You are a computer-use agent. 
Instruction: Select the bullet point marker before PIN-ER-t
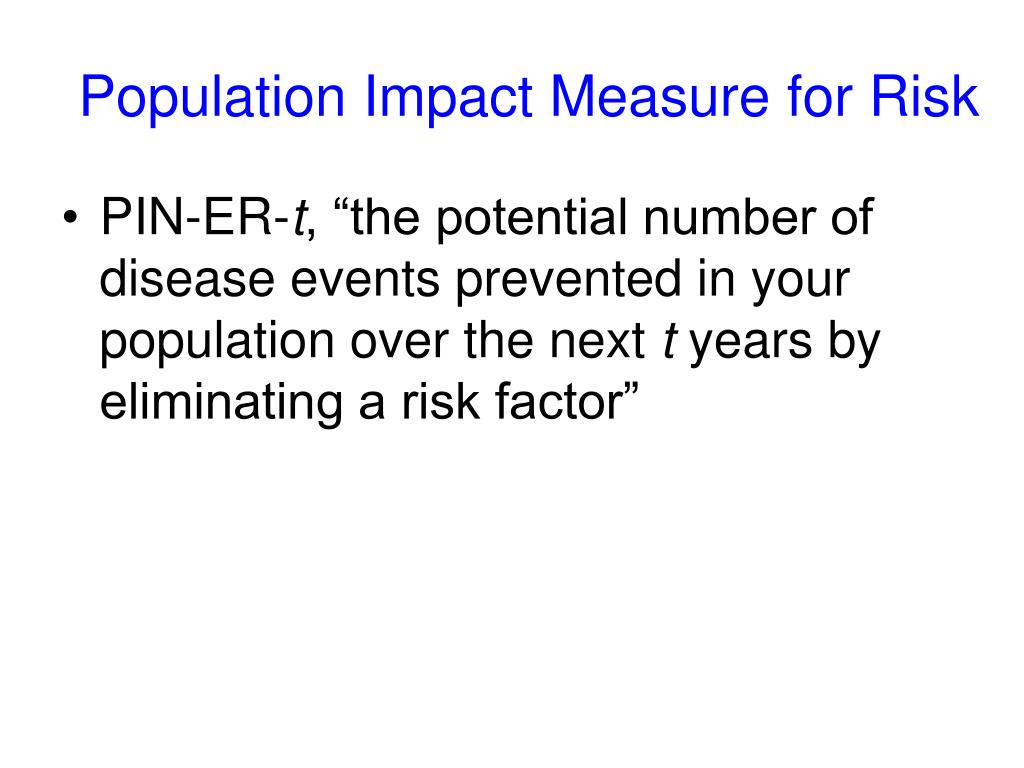[x=70, y=218]
